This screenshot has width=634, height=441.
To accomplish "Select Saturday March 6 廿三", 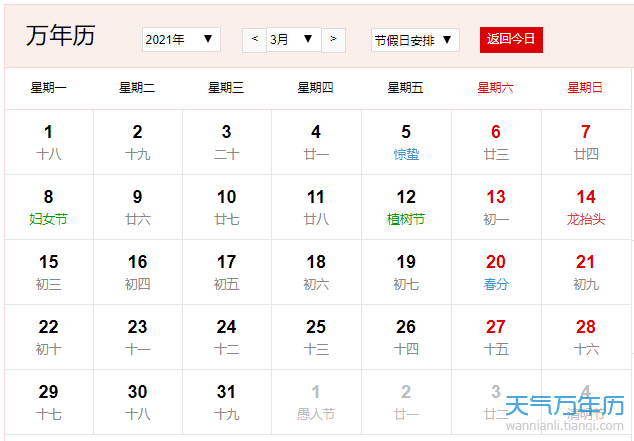I will point(496,142).
